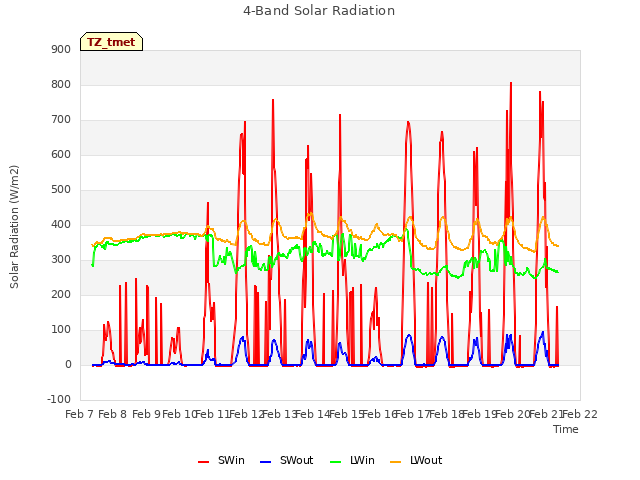Click the red SWin legend swatch

203,462
